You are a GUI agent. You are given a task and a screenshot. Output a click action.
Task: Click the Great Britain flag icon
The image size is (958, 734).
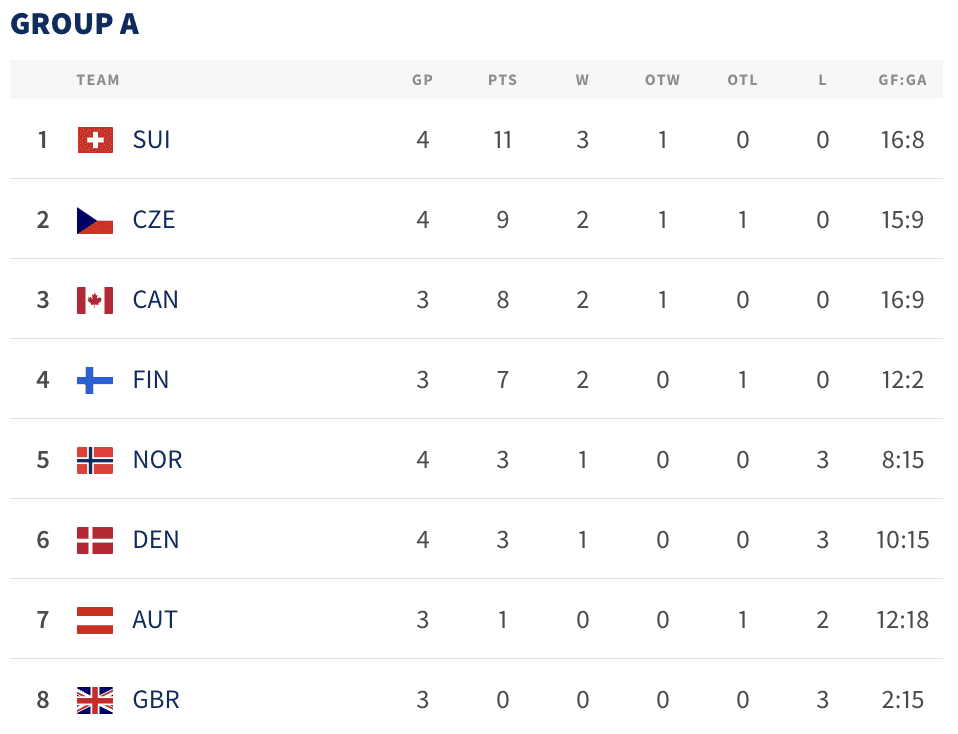pos(95,700)
